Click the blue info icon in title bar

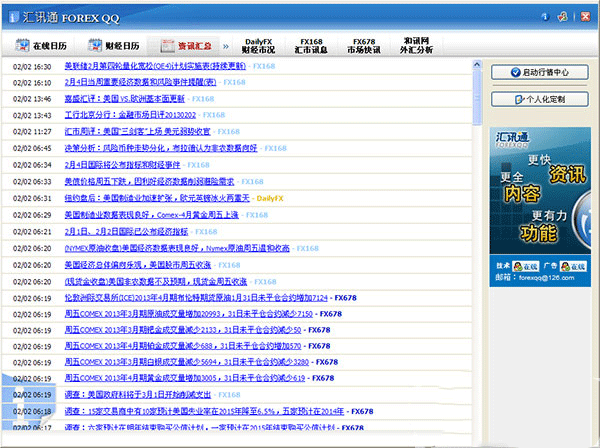tap(545, 17)
